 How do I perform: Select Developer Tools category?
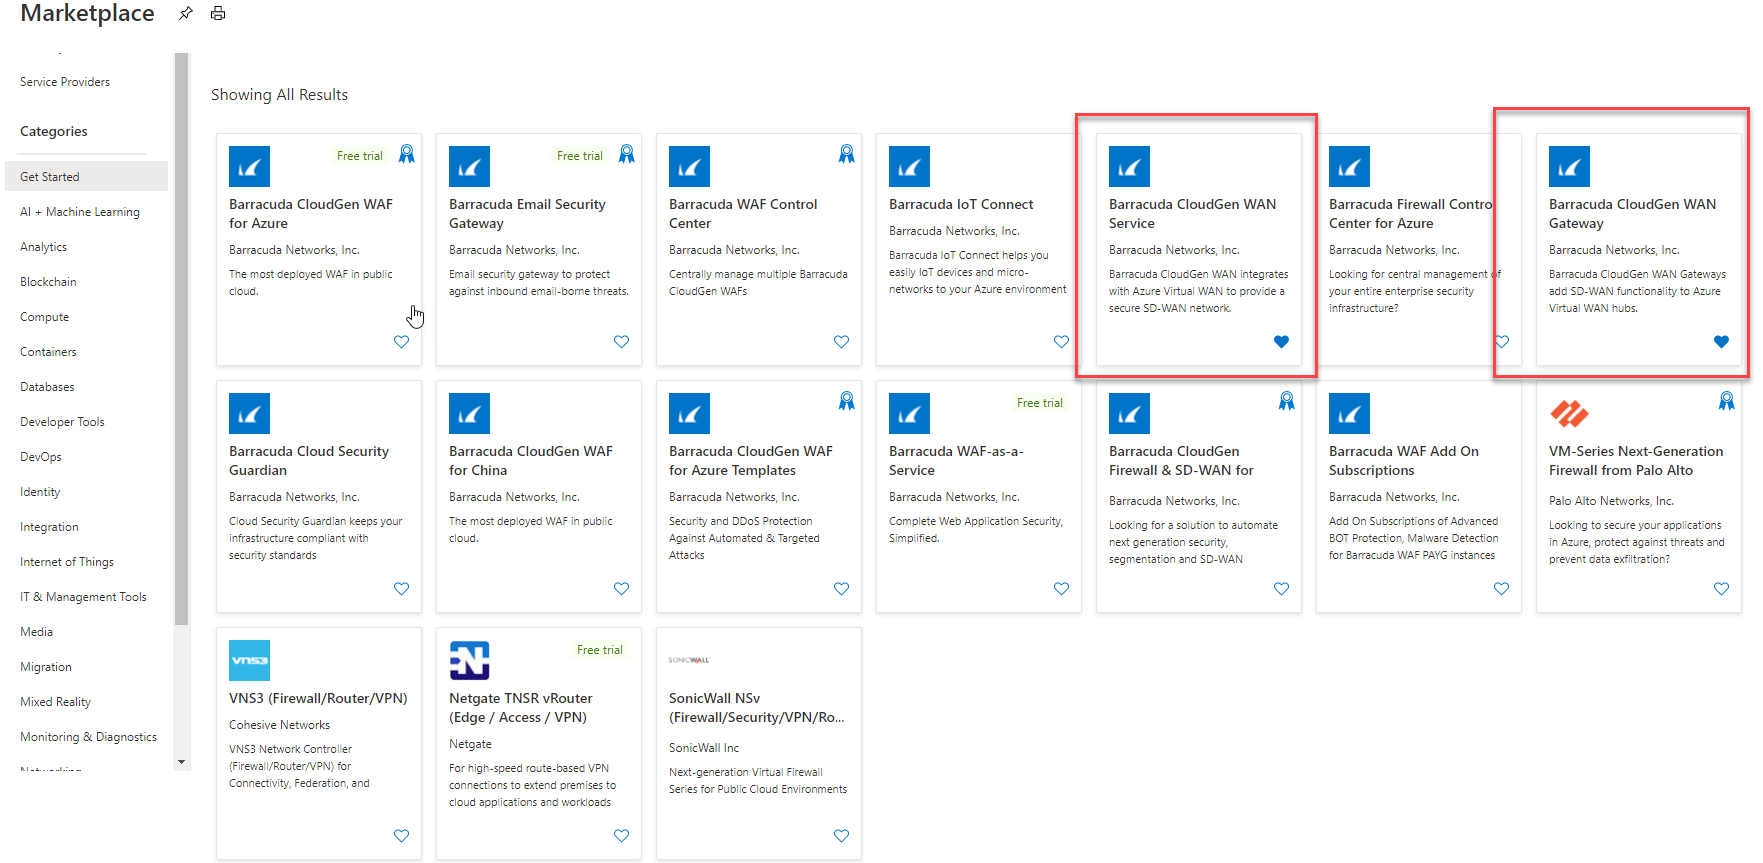(x=62, y=422)
